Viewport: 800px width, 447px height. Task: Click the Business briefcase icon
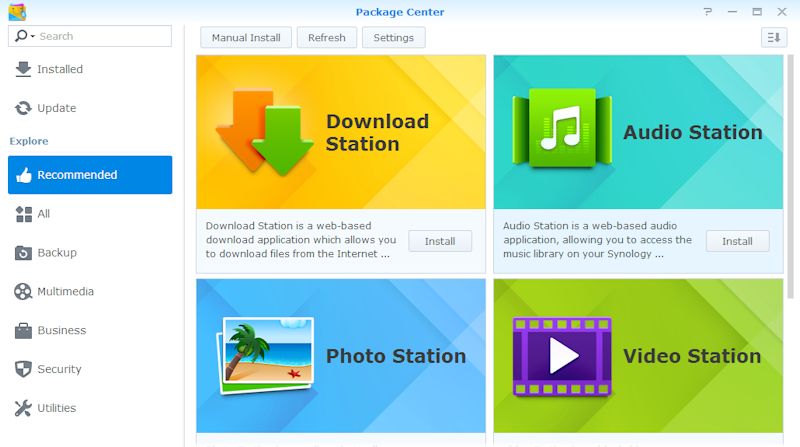23,331
